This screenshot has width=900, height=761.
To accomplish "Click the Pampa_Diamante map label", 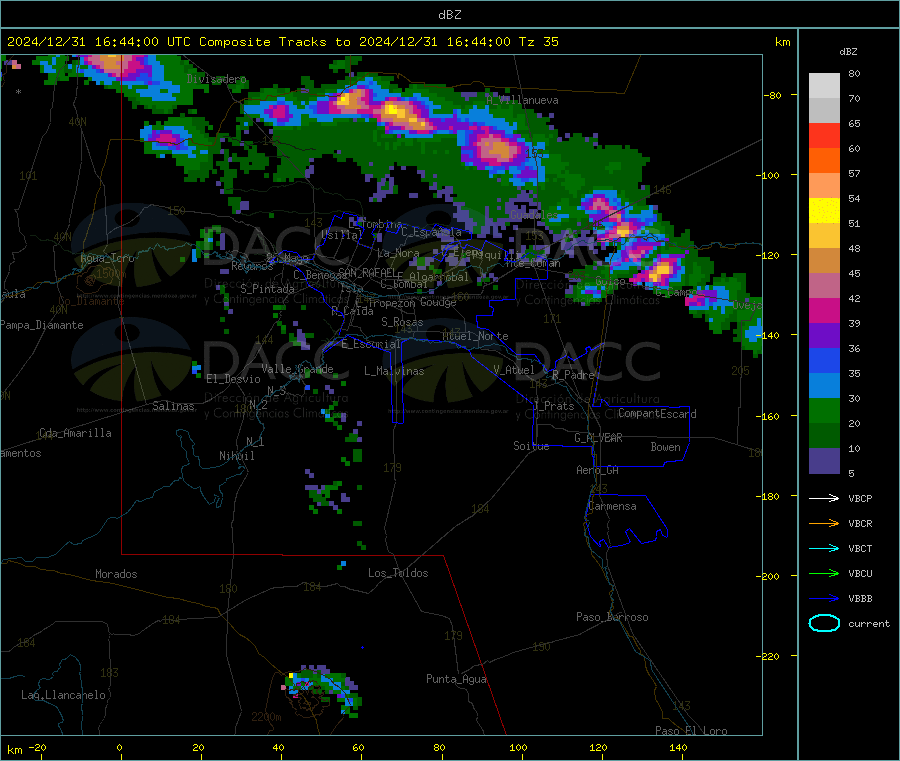I will [42, 325].
